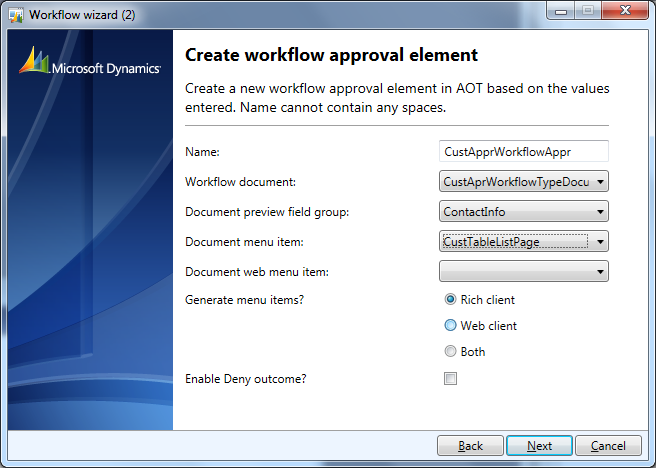Click the 'Document web menu item:' label
This screenshot has height=468, width=656.
257,272
